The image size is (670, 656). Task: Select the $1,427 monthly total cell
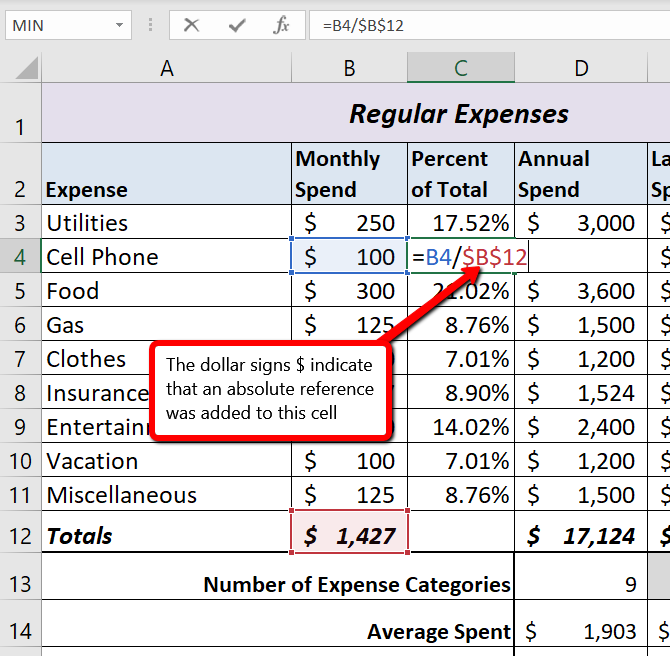pyautogui.click(x=350, y=532)
